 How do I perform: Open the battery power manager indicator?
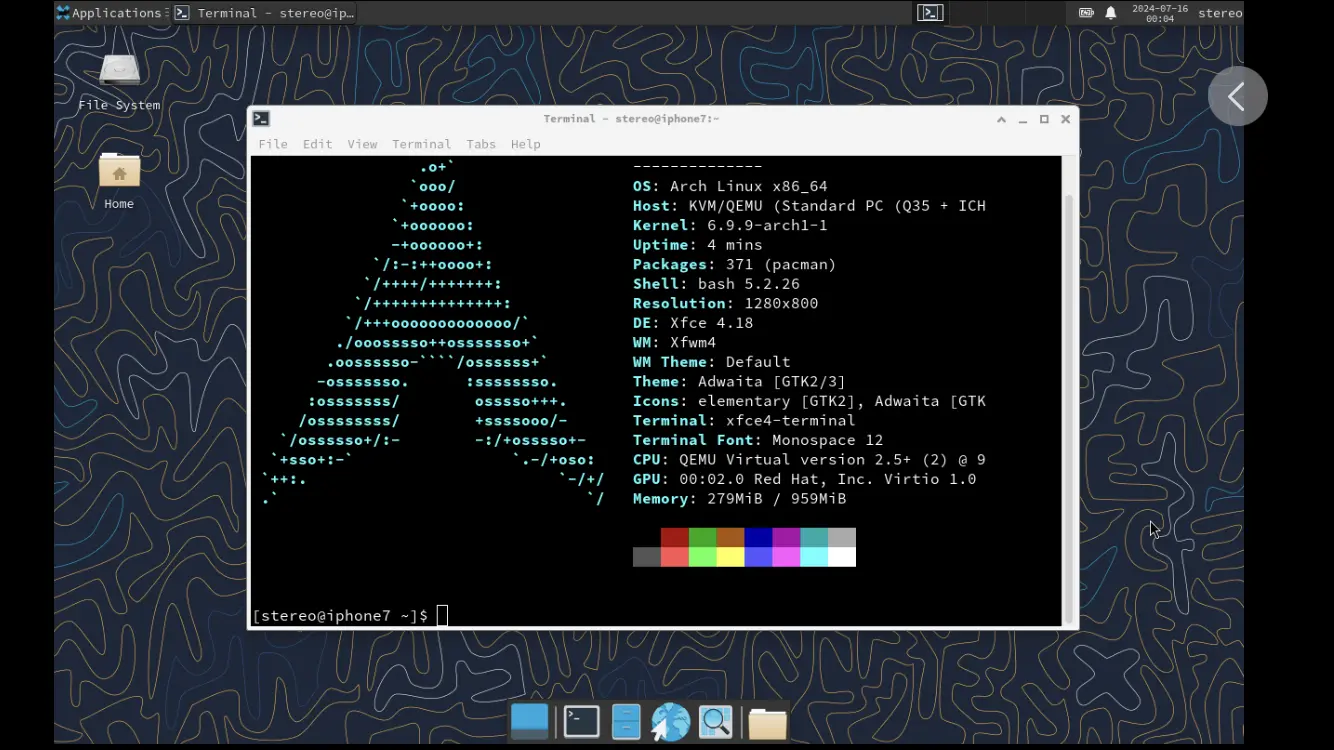pyautogui.click(x=1086, y=13)
